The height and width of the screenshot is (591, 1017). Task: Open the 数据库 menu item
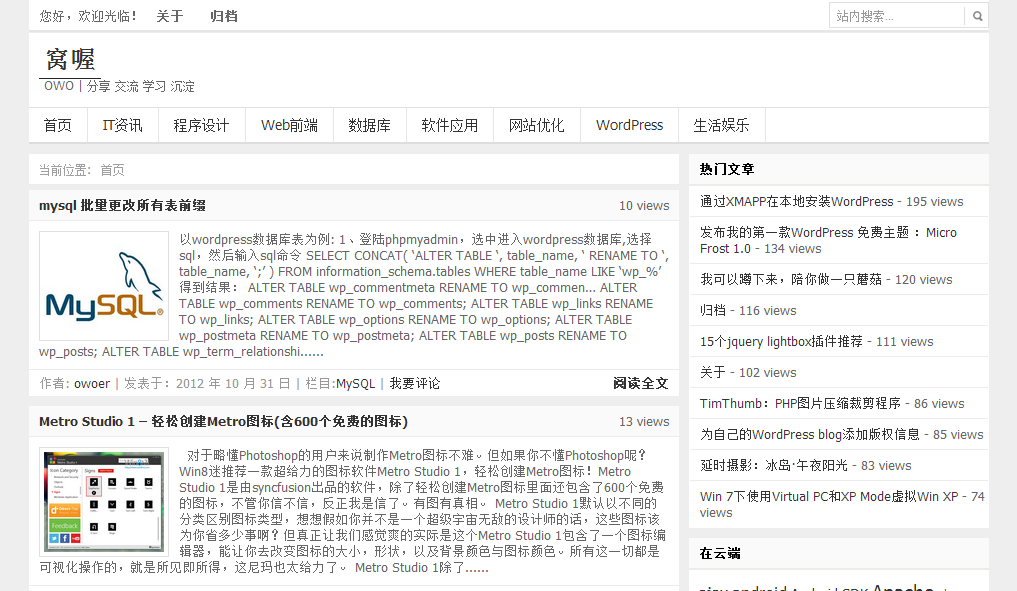coord(370,125)
